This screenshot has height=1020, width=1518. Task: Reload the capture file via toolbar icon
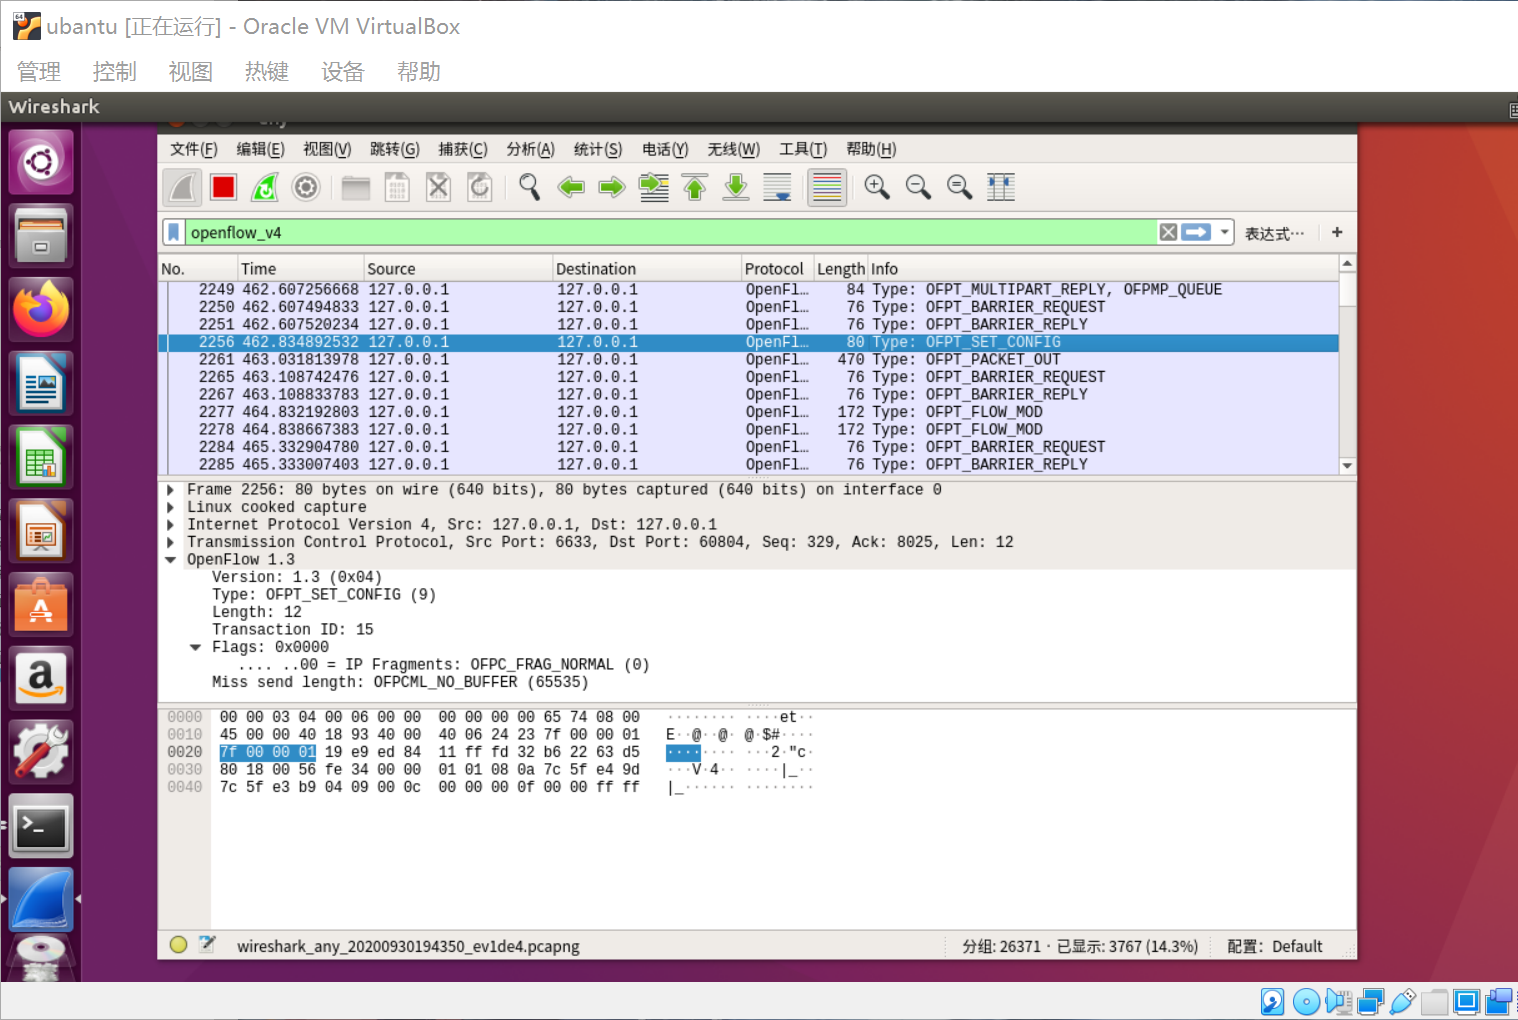(x=480, y=187)
